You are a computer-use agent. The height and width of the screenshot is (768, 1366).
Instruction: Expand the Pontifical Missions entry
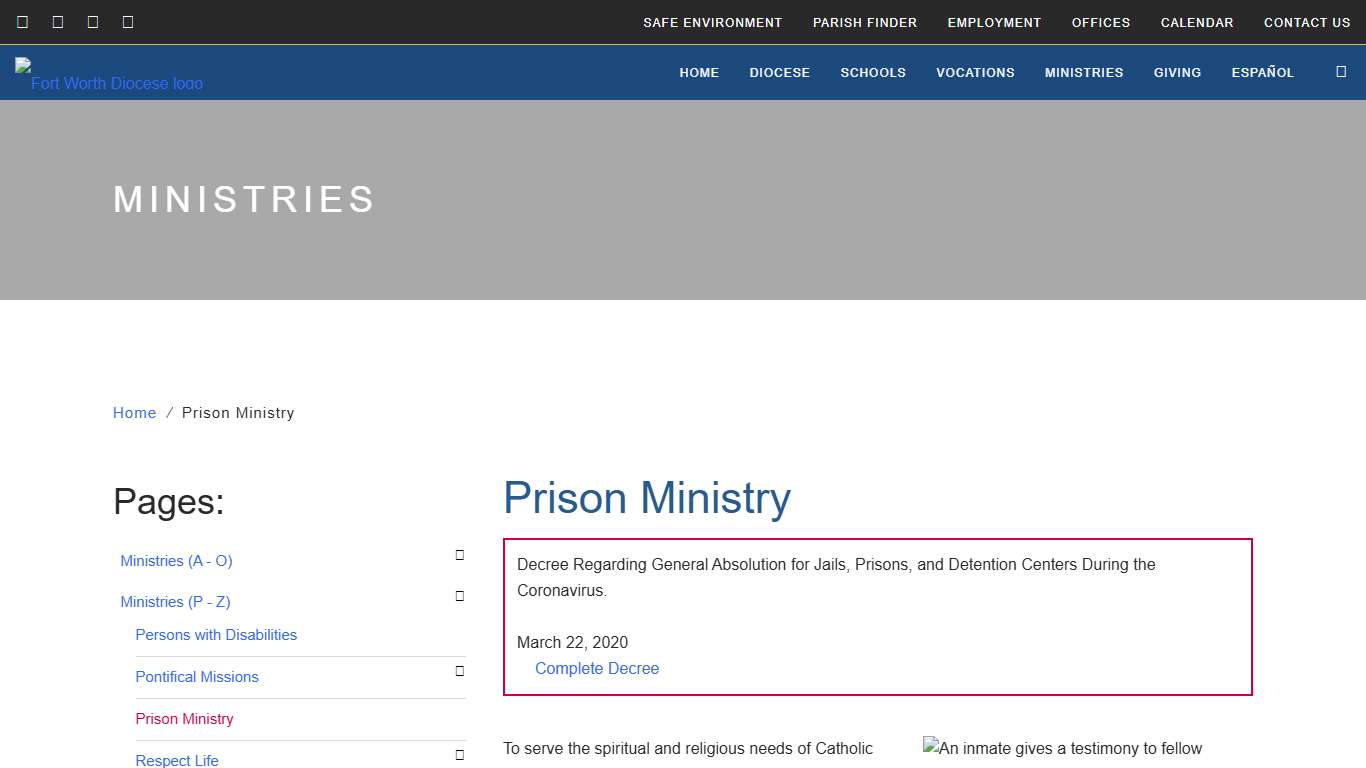tap(459, 671)
